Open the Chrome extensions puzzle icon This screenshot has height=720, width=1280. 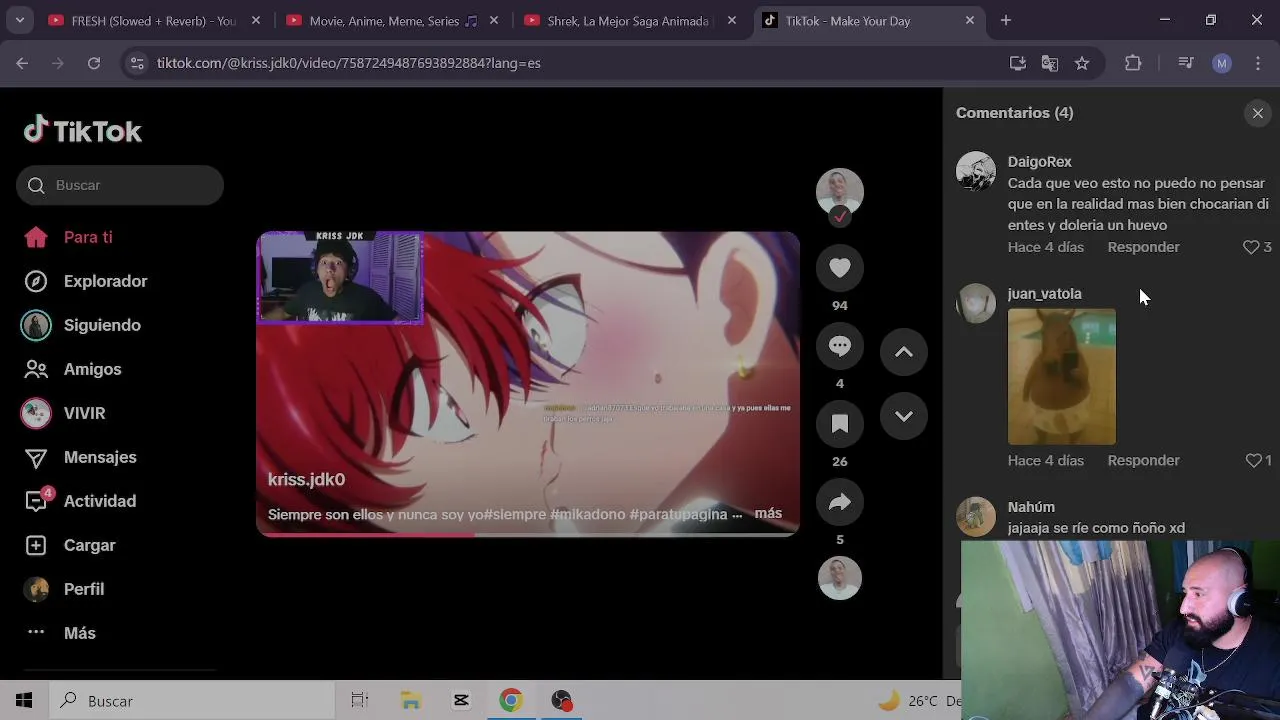1133,63
